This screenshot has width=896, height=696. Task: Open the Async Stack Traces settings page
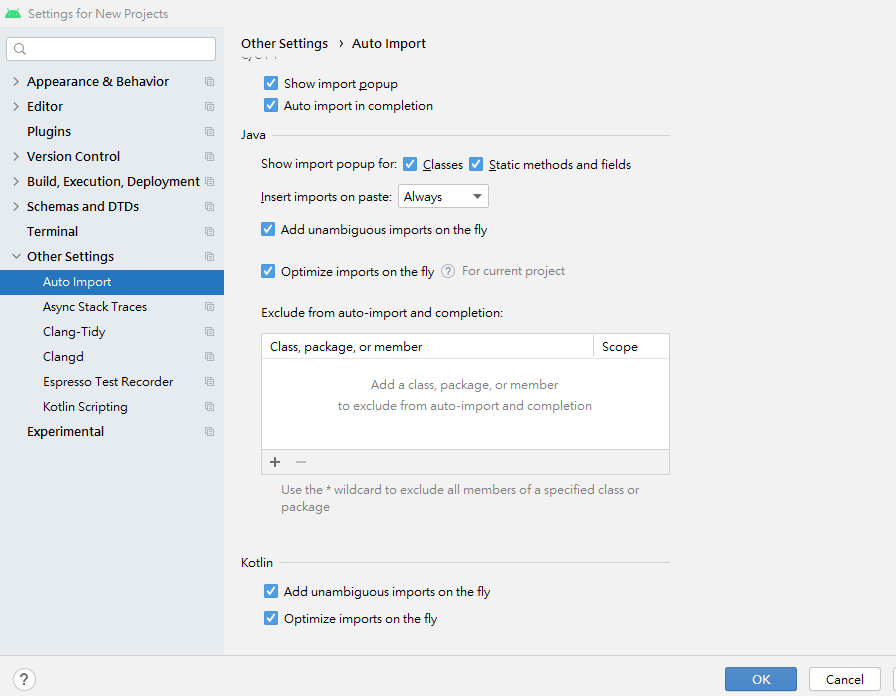[95, 307]
